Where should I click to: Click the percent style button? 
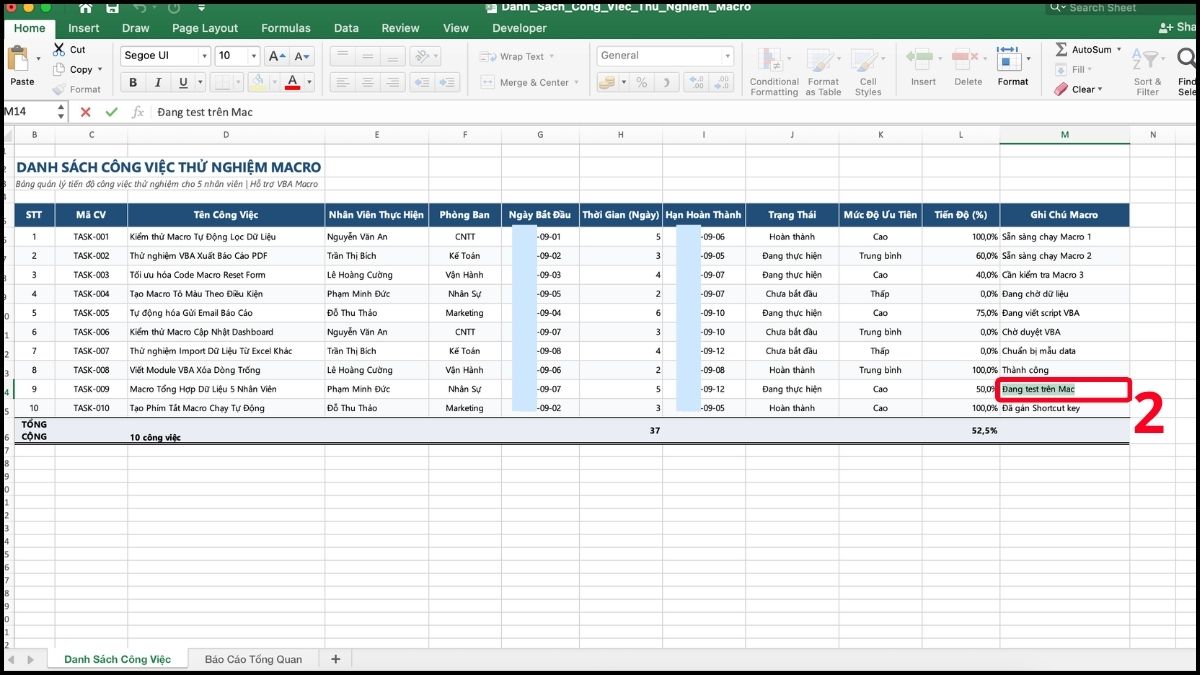pyautogui.click(x=641, y=83)
